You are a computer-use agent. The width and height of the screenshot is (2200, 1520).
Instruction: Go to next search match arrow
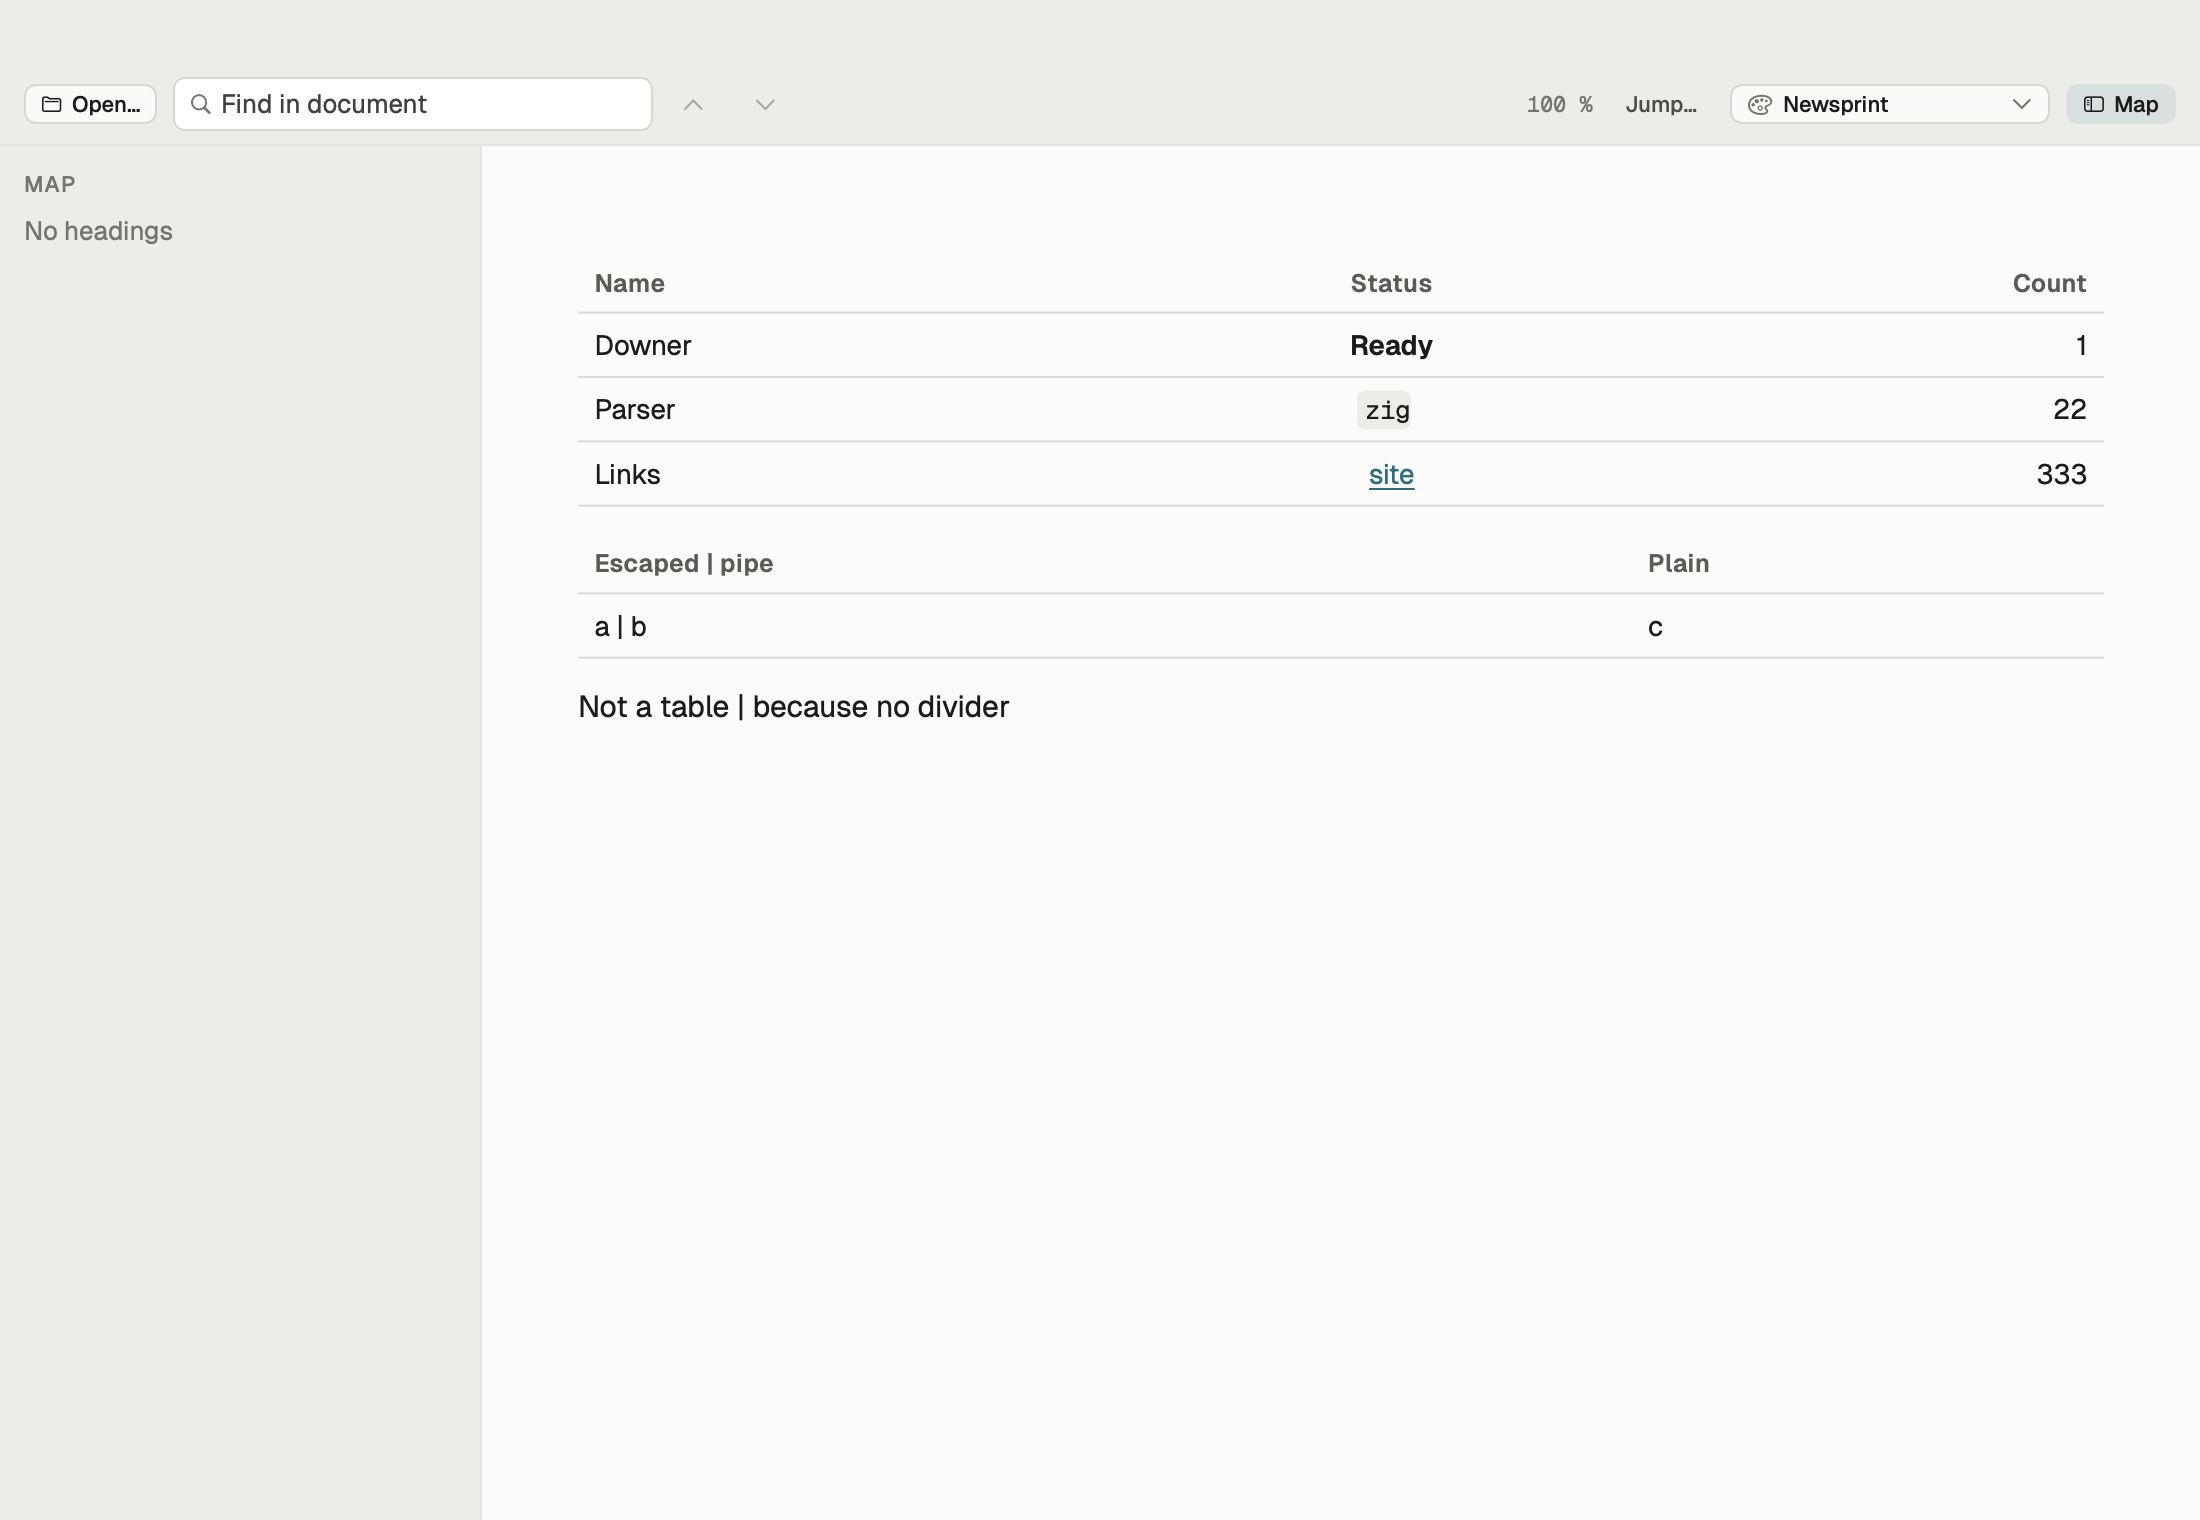click(765, 104)
